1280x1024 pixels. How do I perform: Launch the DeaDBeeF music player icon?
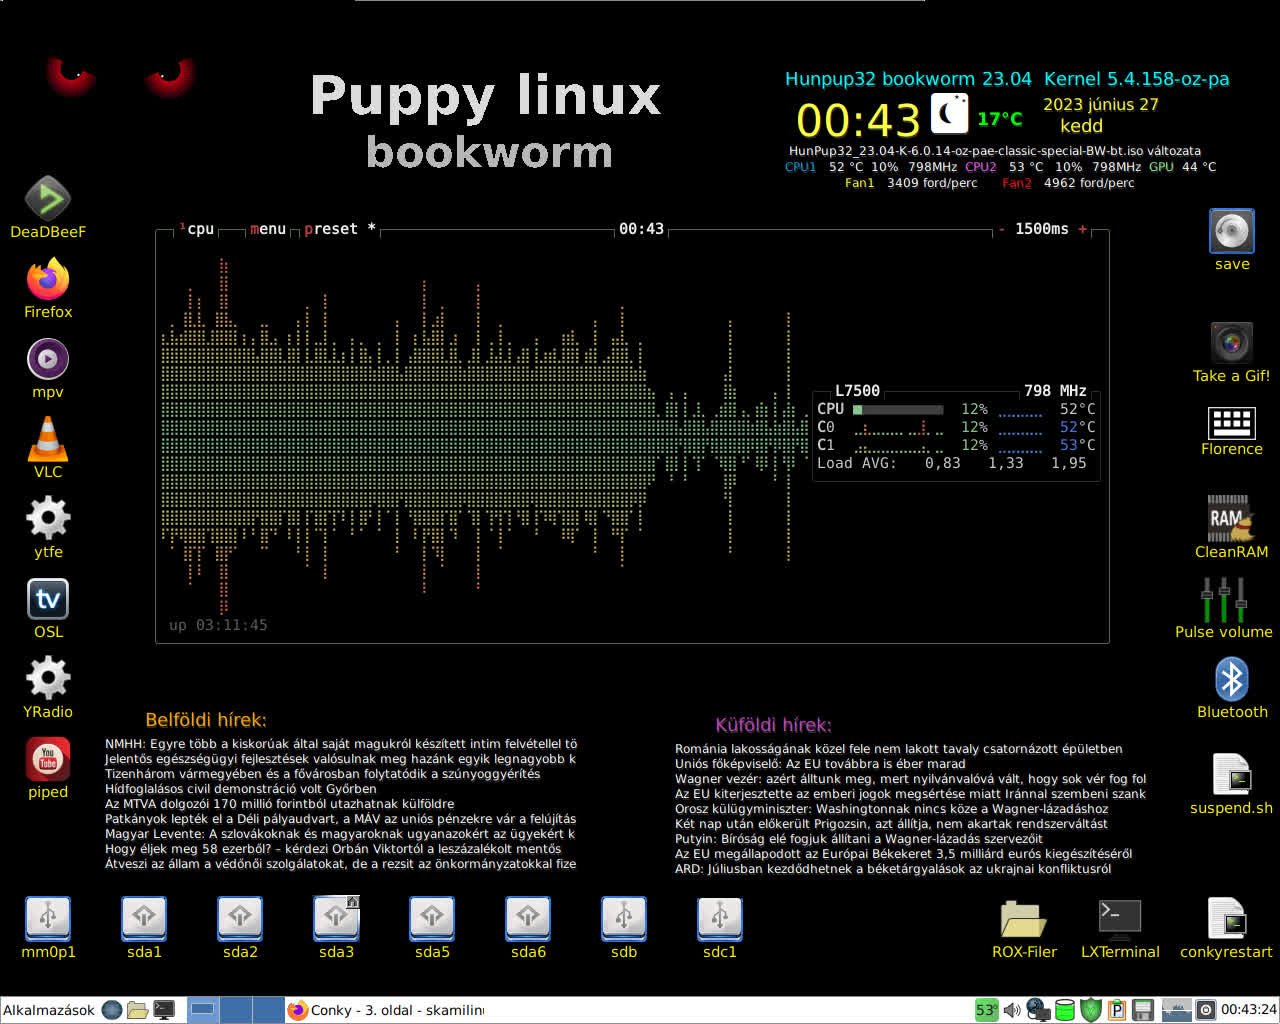pos(48,199)
